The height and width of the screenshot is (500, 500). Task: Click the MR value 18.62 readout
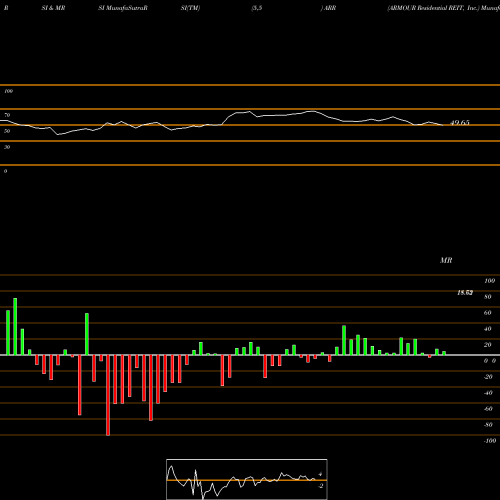[x=465, y=293]
